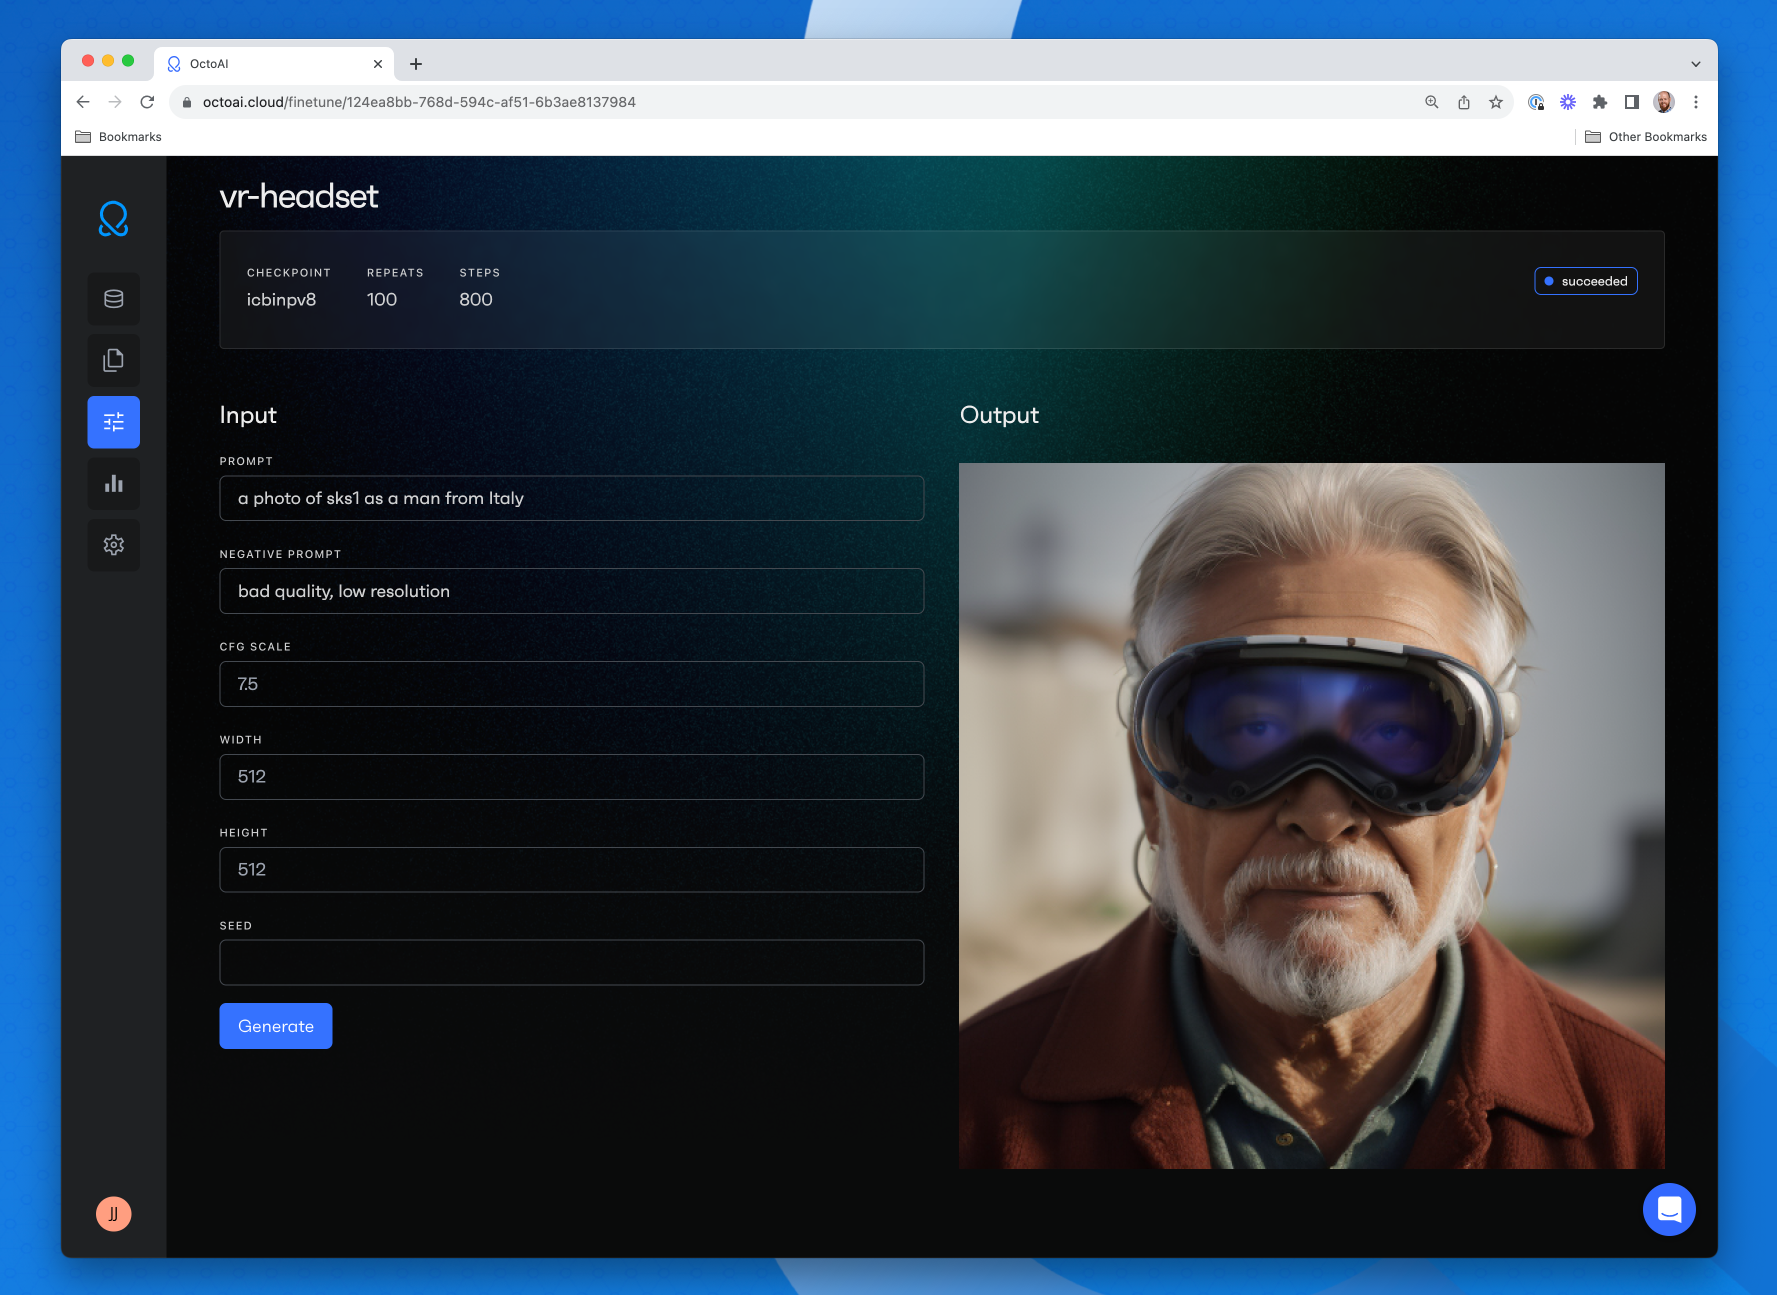Open Chrome extensions puzzle icon
Viewport: 1777px width, 1295px height.
point(1599,102)
